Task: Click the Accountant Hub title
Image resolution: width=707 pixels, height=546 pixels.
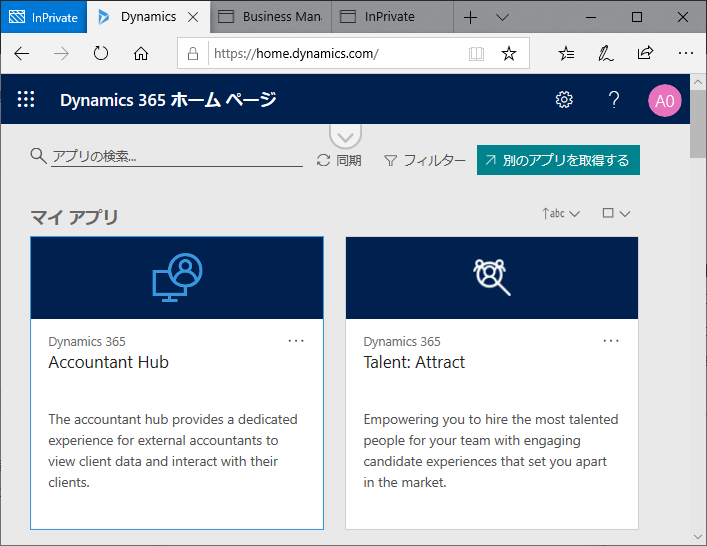Action: point(109,362)
